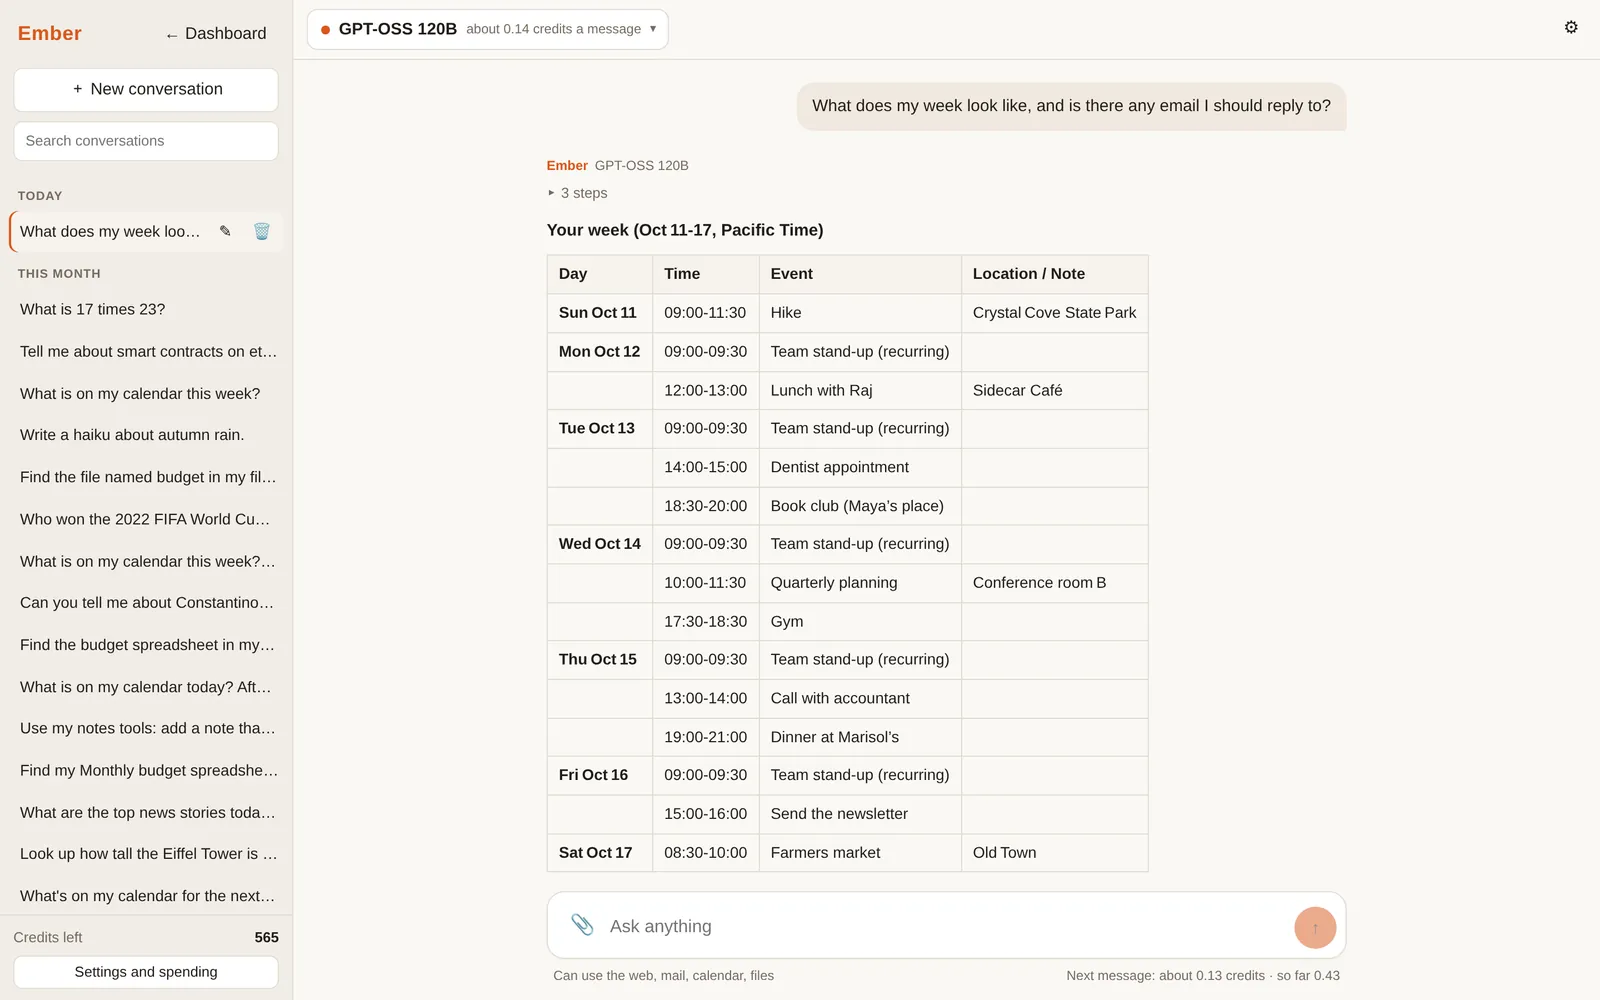
Task: Delete conversation with trash icon
Action: 262,231
